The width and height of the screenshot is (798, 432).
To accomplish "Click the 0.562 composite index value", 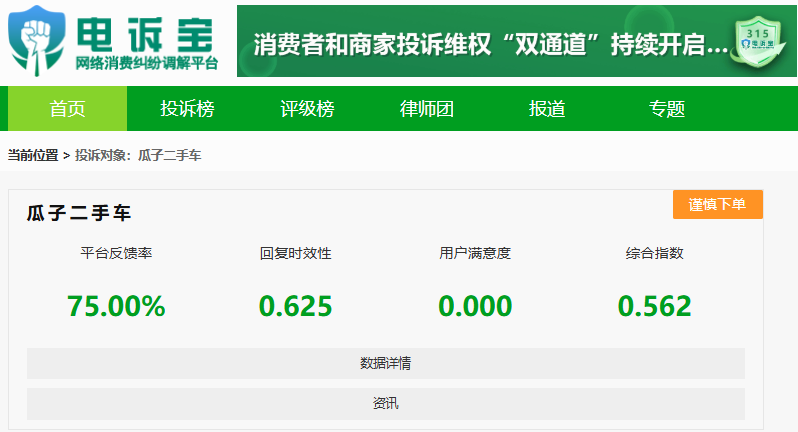I will click(654, 306).
